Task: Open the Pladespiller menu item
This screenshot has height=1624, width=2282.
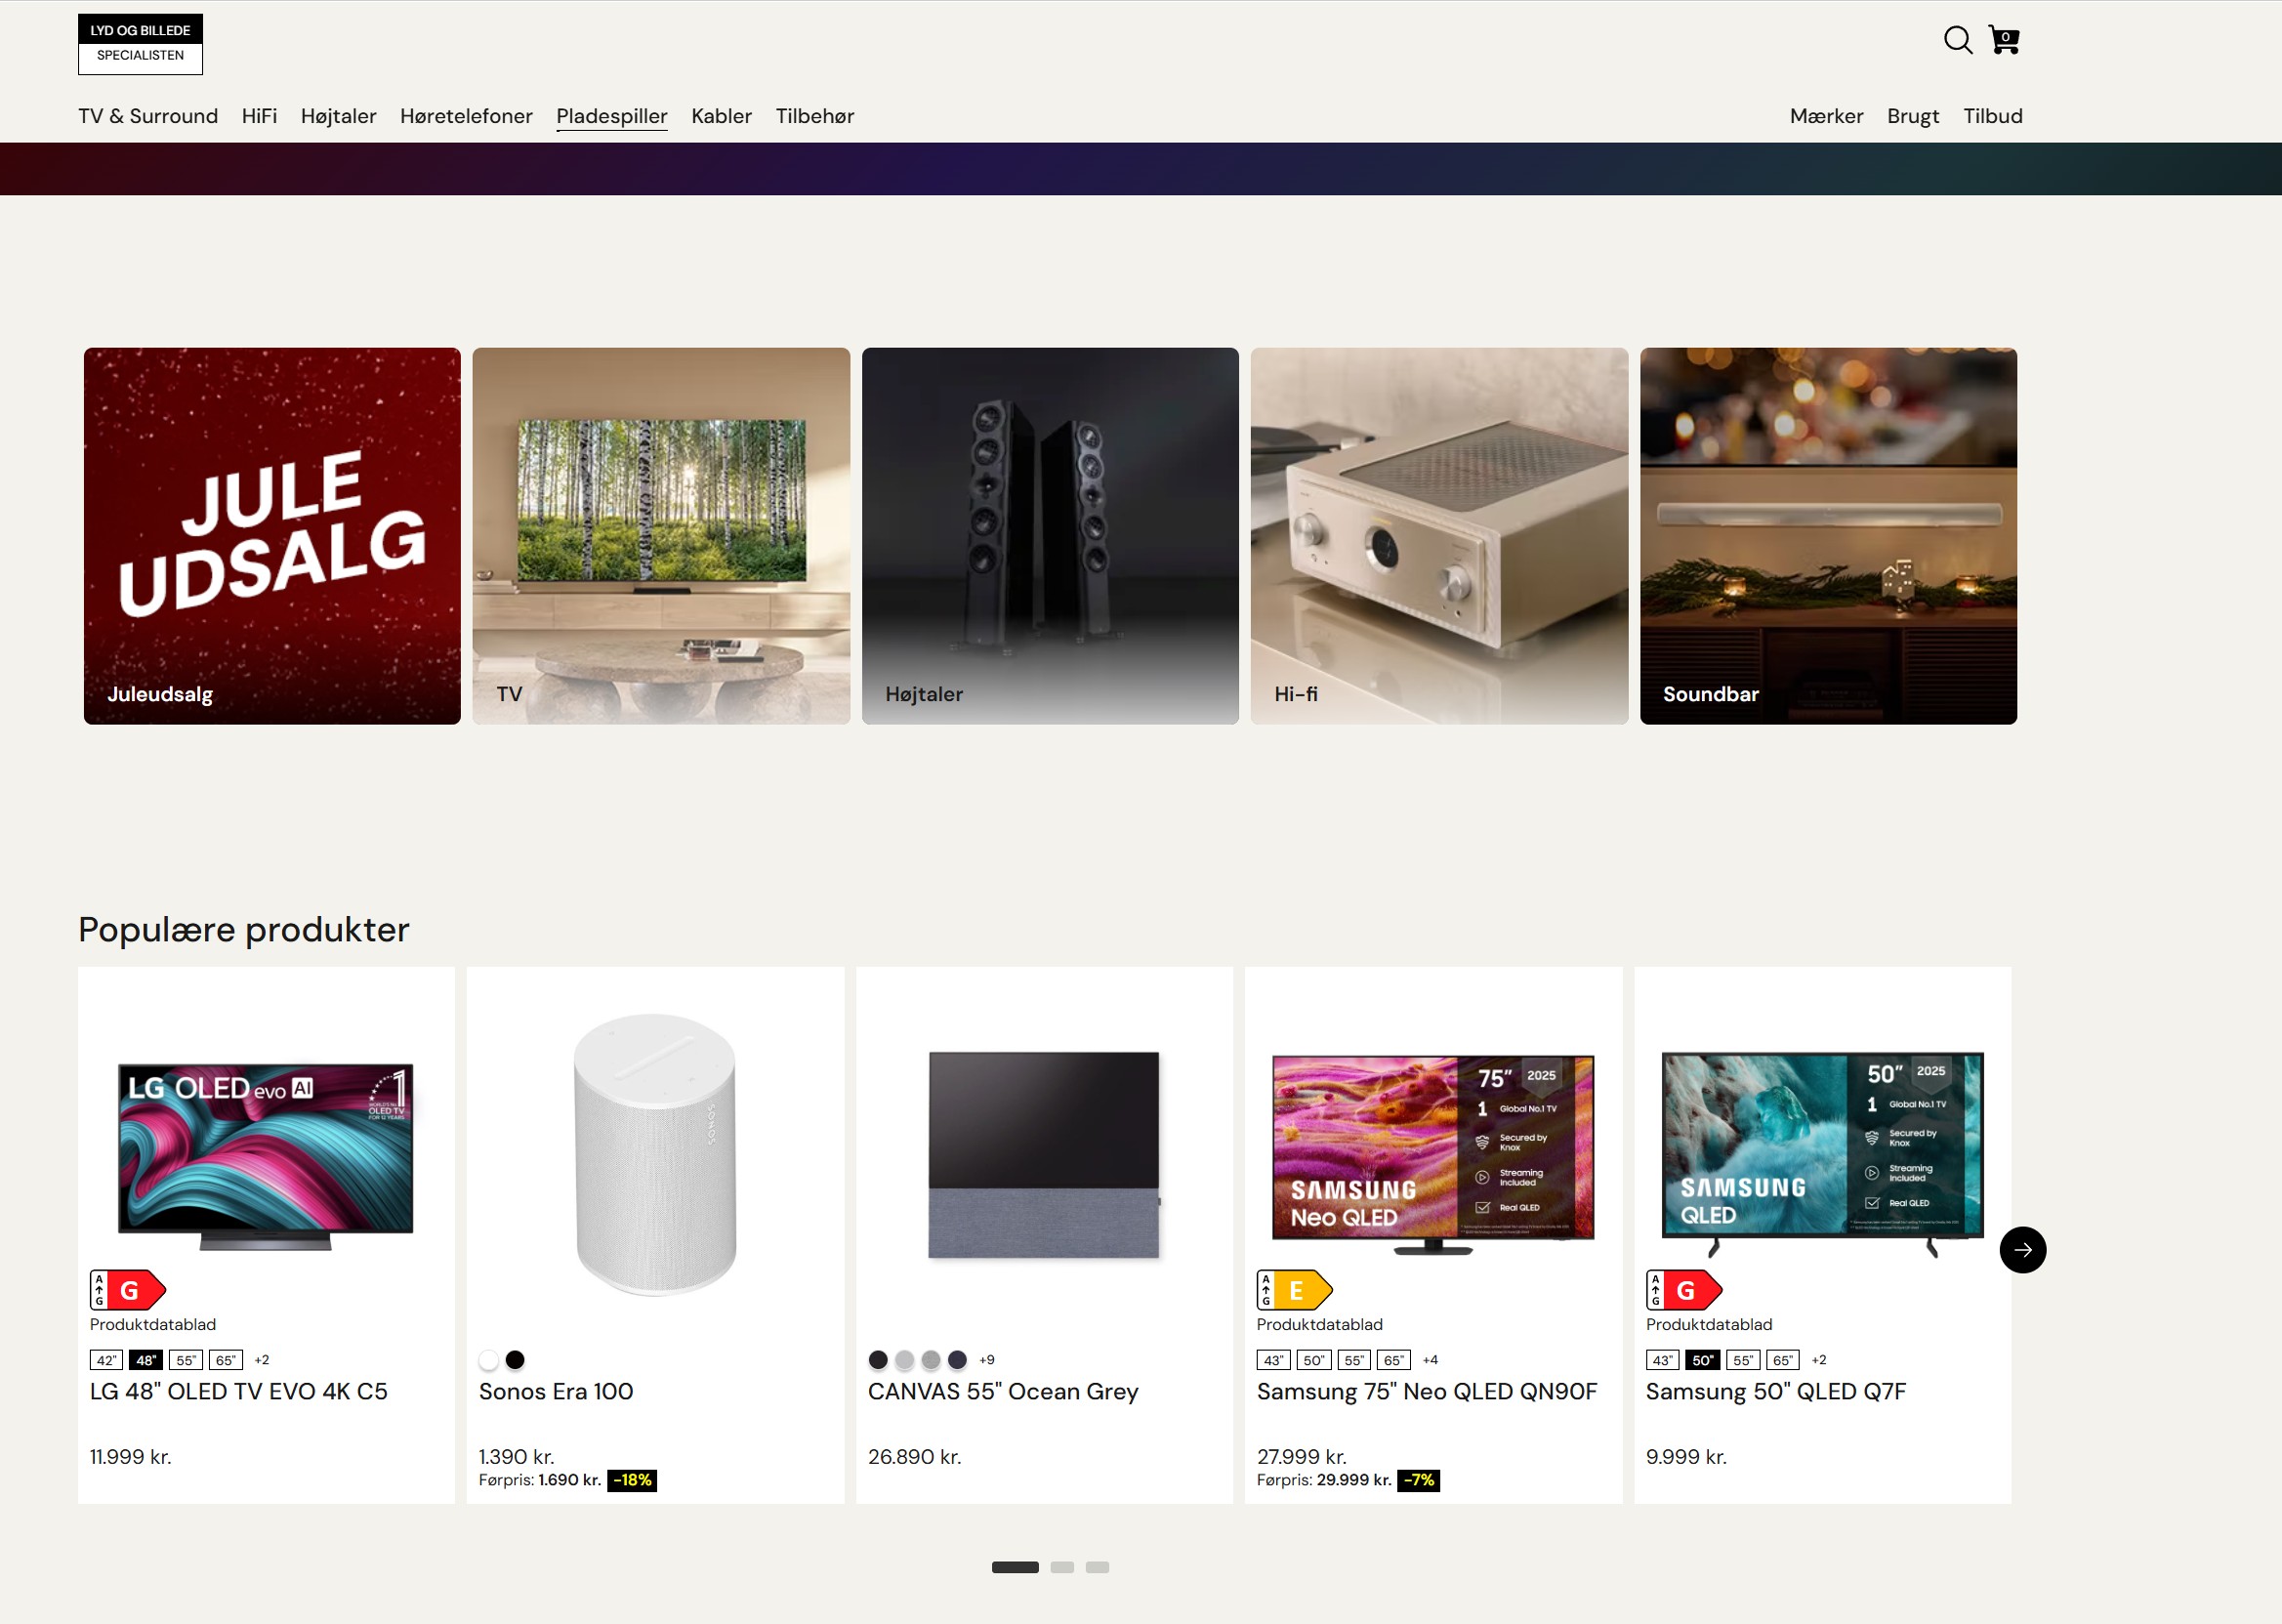Action: 611,116
